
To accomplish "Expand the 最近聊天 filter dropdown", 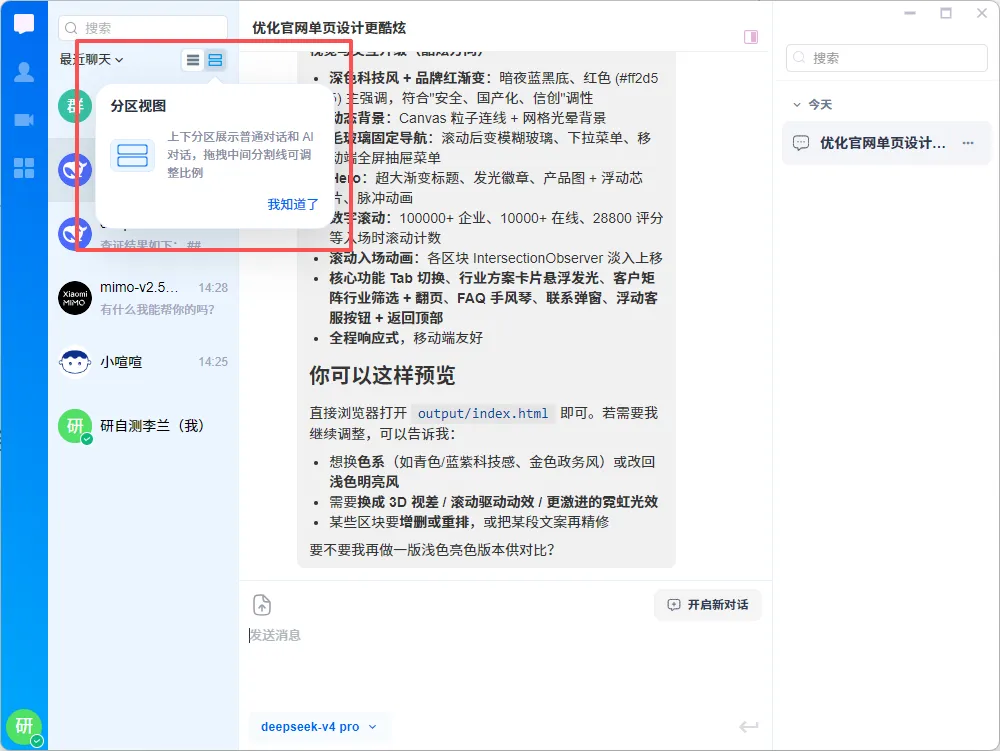I will (91, 59).
